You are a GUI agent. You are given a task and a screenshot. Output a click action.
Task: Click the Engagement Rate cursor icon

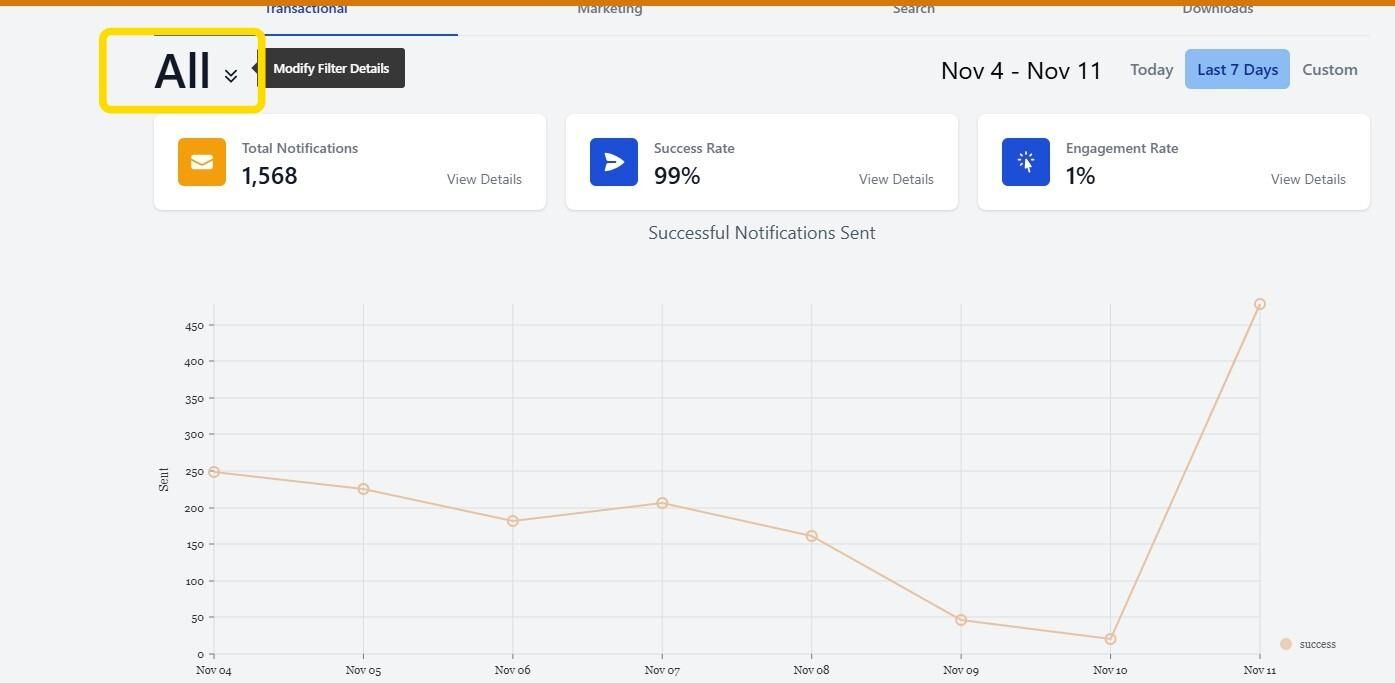click(1026, 162)
